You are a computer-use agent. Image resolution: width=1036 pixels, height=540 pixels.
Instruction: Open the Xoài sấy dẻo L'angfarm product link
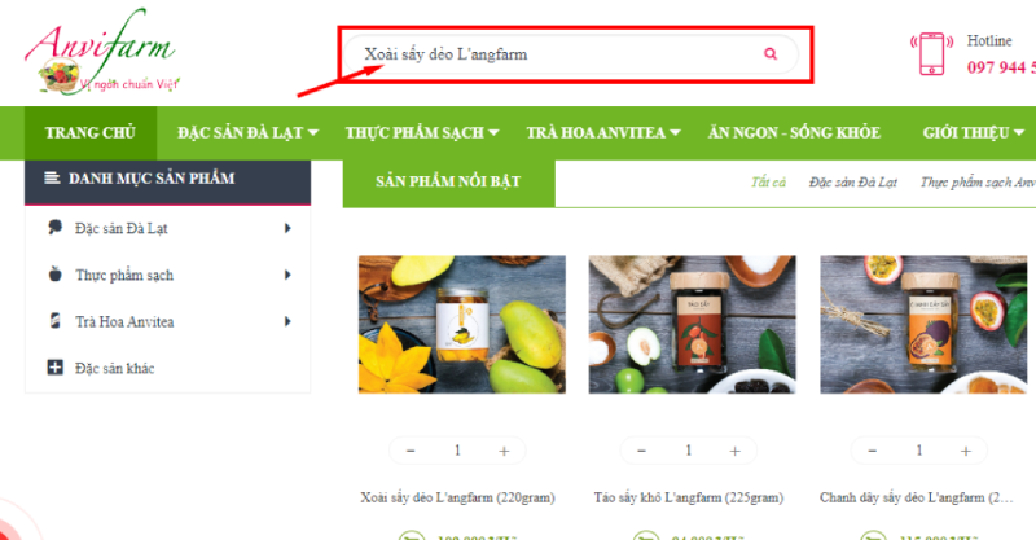tap(457, 497)
